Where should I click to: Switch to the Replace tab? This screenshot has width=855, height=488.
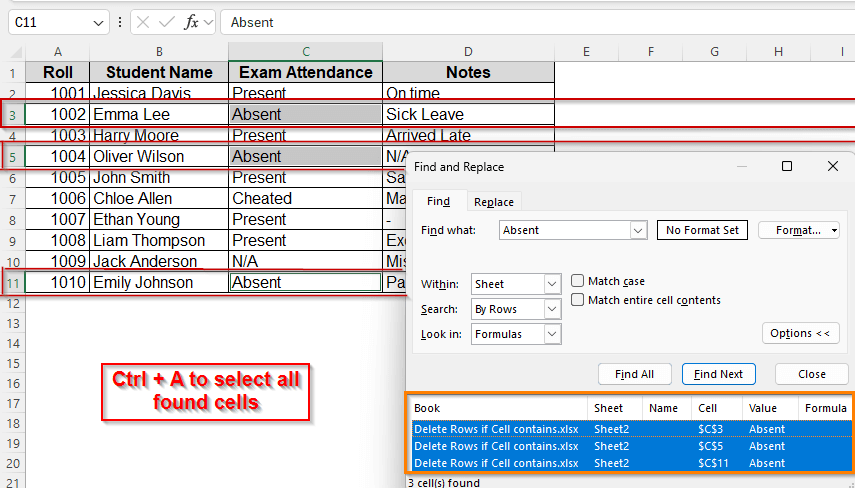coord(494,202)
